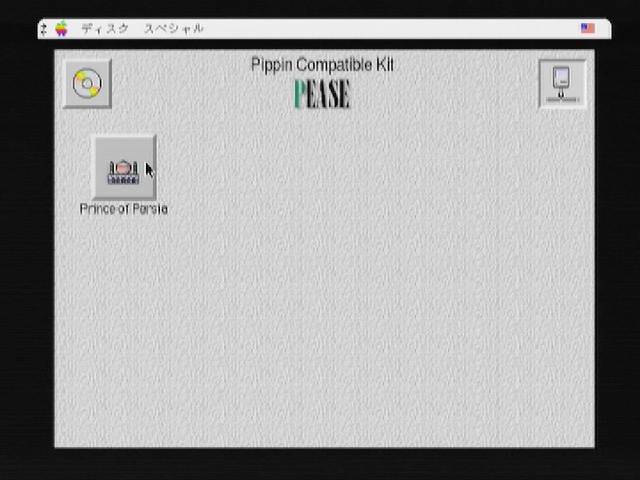Click the US flag keyboard icon
This screenshot has width=640, height=480.
click(588, 28)
